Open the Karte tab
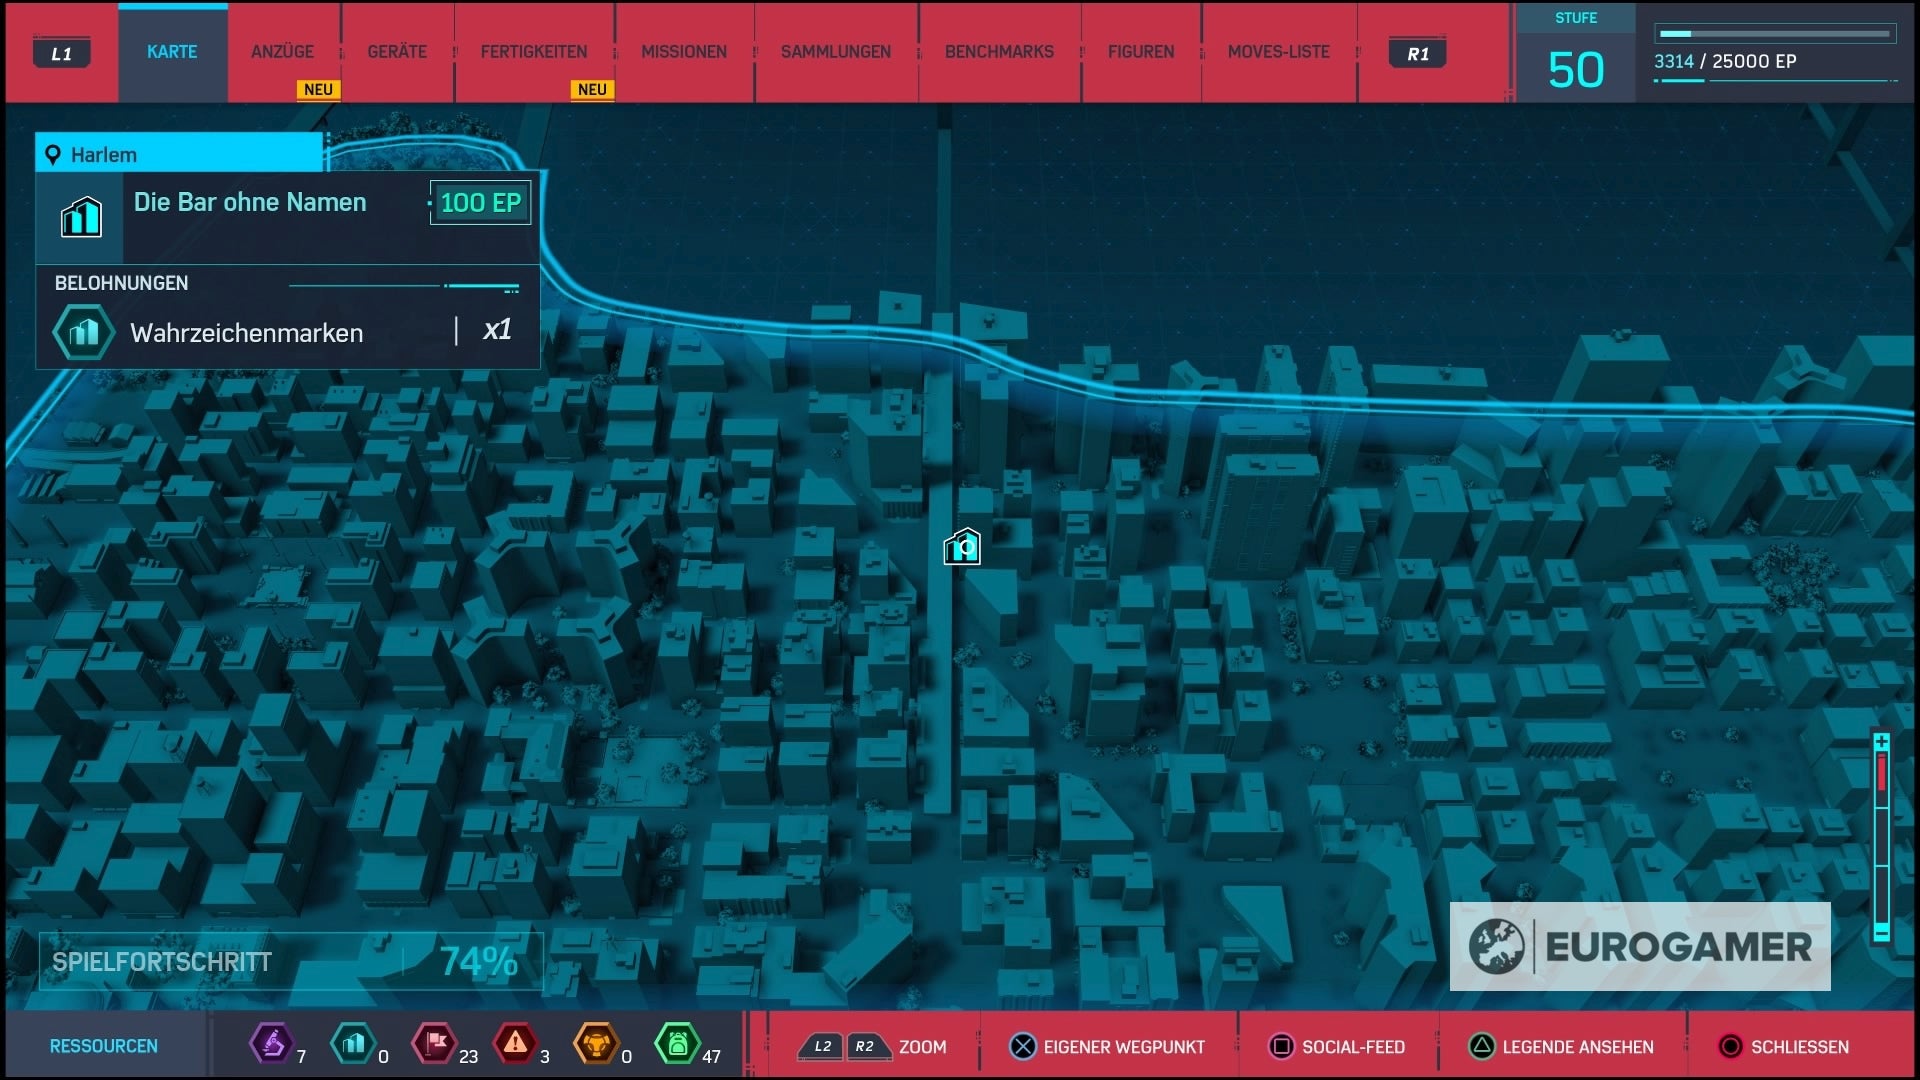1920x1080 pixels. point(172,52)
